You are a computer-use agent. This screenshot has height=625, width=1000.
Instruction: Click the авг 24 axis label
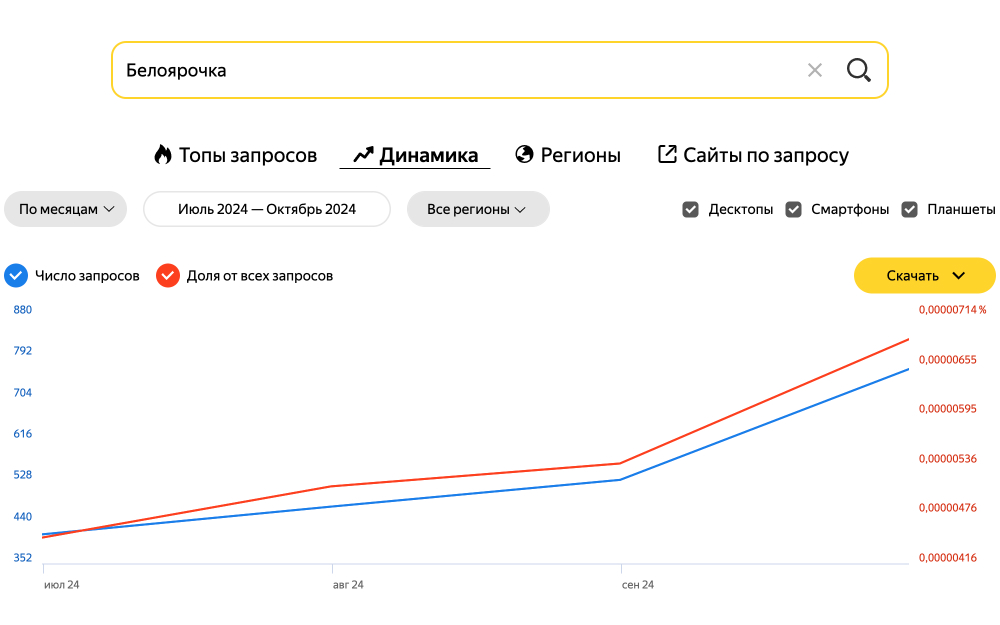[x=348, y=585]
